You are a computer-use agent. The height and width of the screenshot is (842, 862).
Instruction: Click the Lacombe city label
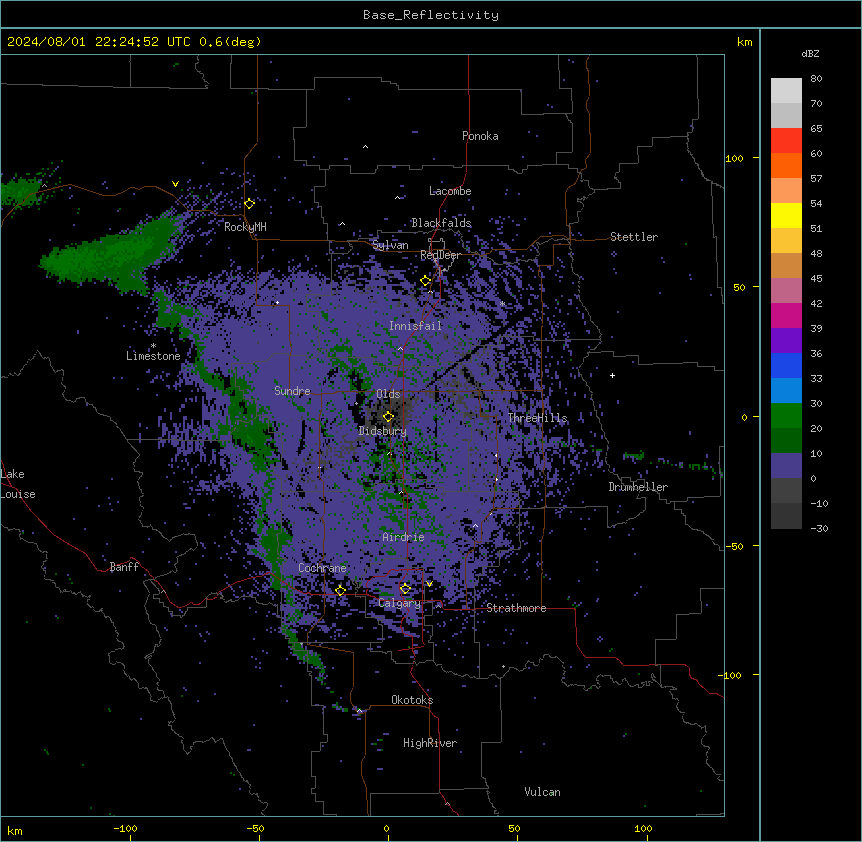pos(450,191)
